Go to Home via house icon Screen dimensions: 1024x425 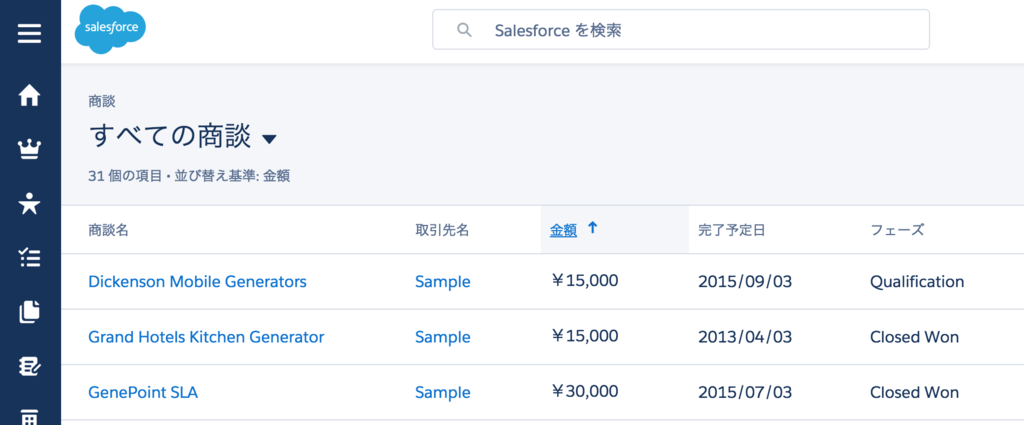(x=29, y=96)
